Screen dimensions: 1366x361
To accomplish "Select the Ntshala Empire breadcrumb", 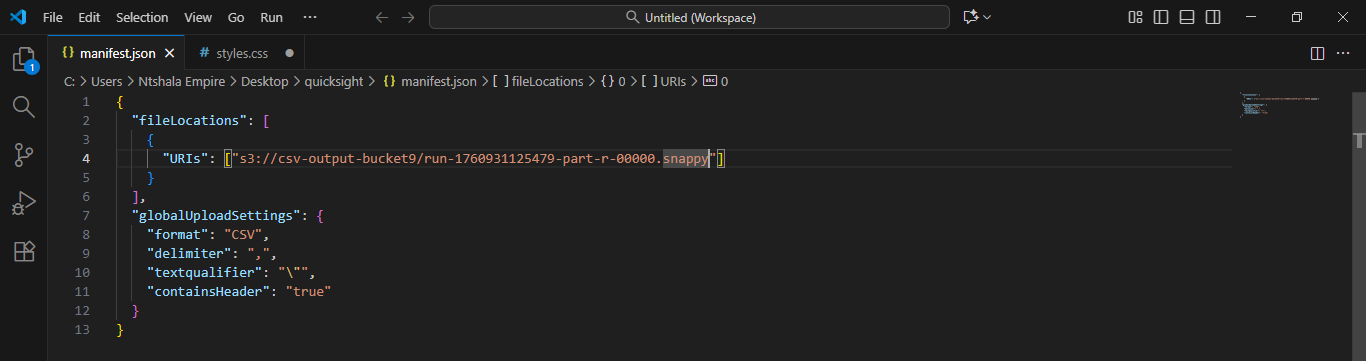I will (x=182, y=82).
